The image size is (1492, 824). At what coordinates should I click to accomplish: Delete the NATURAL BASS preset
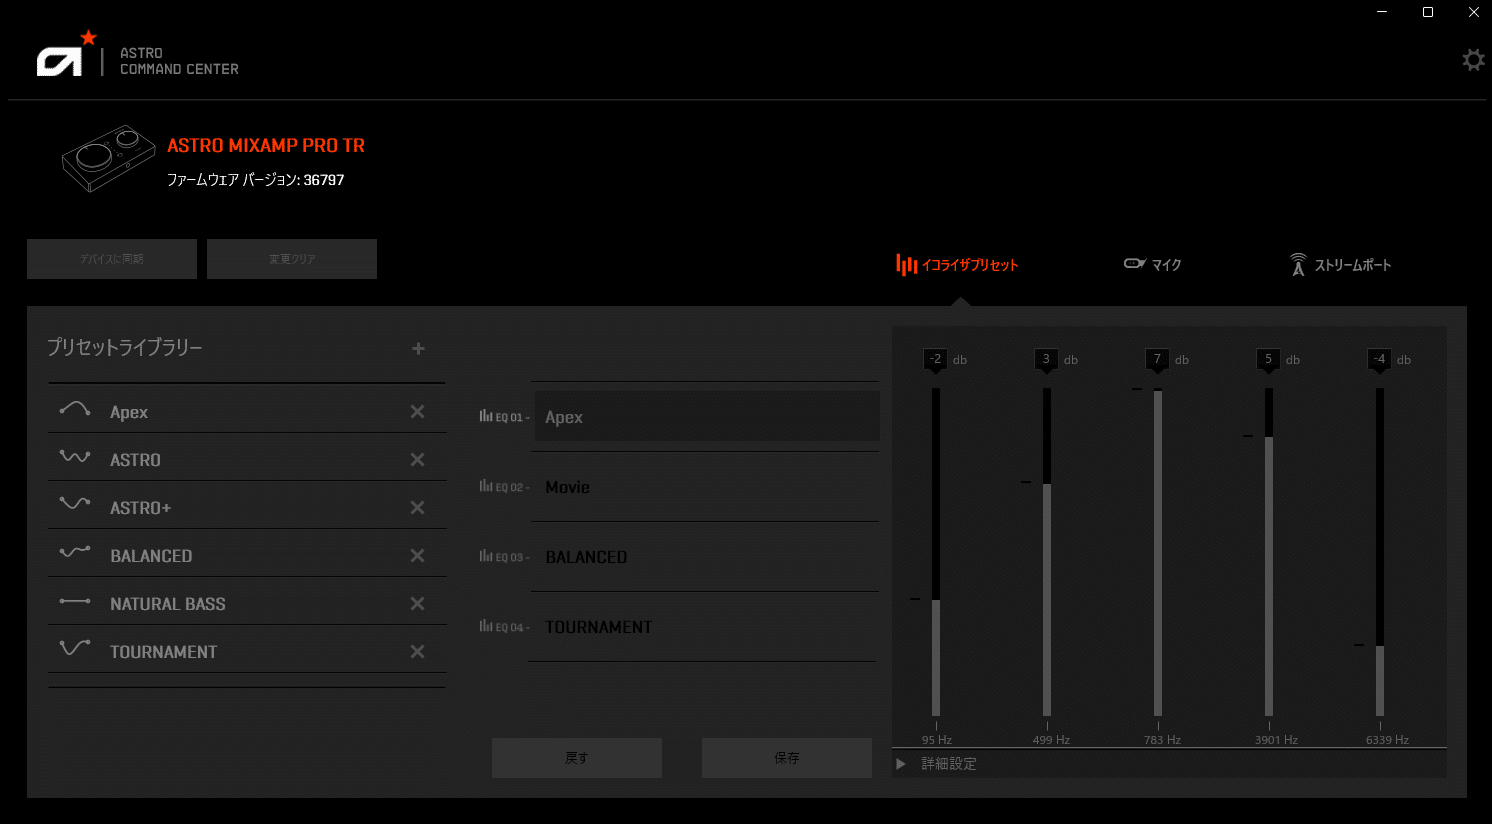click(x=417, y=604)
